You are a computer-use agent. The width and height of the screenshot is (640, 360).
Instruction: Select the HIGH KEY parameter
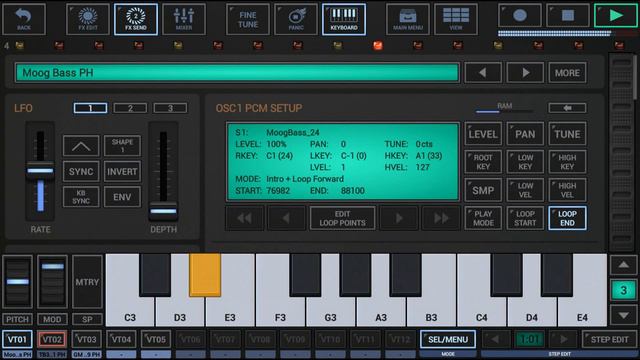point(567,162)
